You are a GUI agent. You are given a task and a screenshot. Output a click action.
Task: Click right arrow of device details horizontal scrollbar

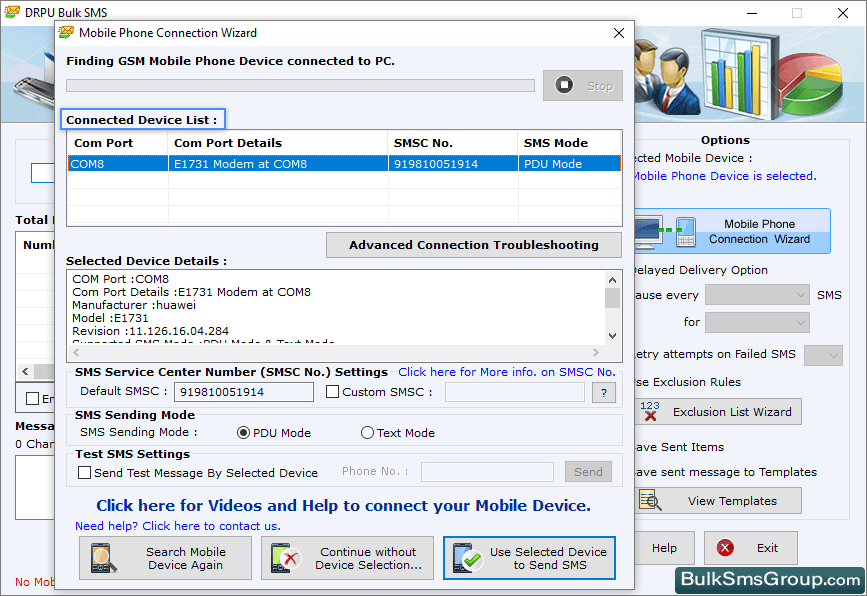[596, 352]
